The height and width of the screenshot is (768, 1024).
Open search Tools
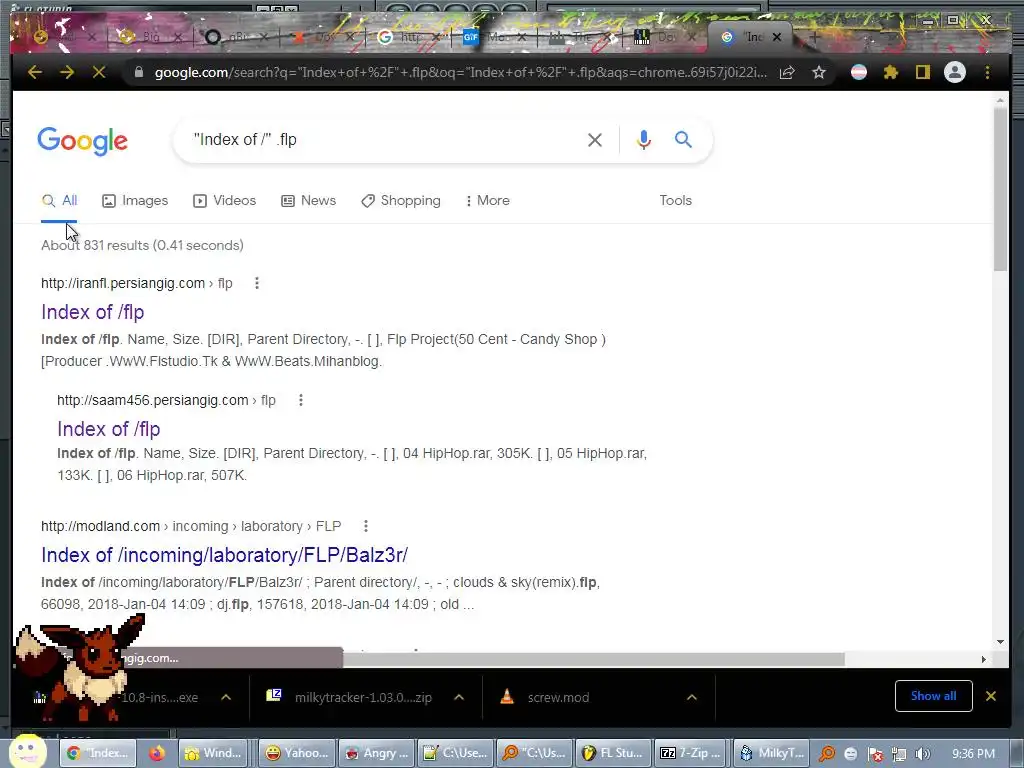[675, 200]
